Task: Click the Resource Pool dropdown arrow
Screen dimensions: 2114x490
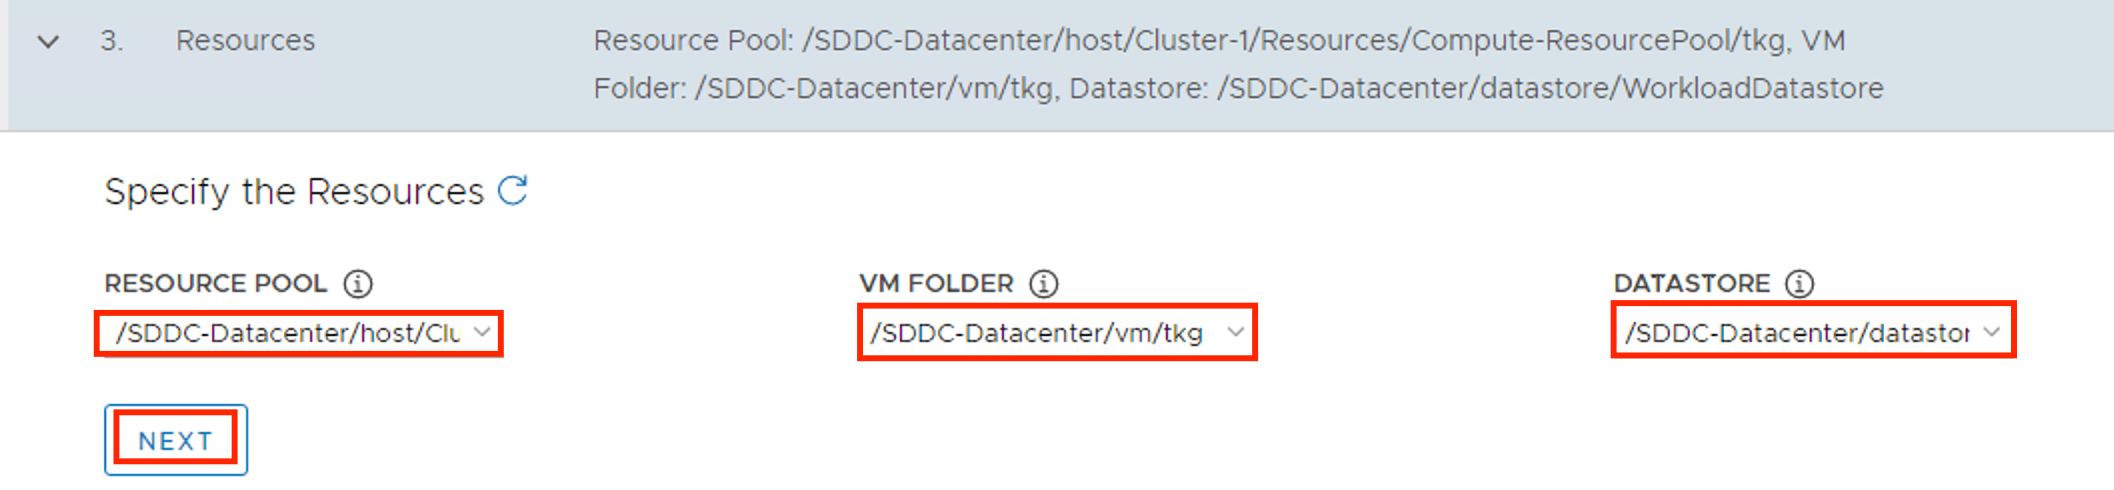Action: pos(483,332)
